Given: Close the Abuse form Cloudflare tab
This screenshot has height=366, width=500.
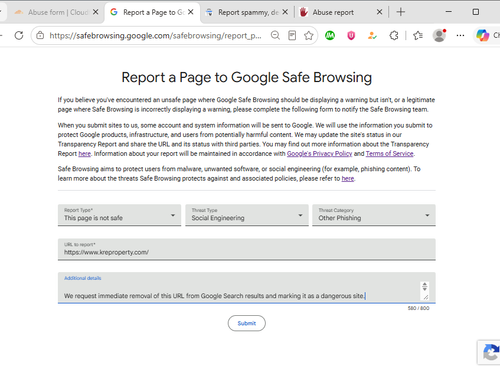Looking at the screenshot, I should click(x=96, y=12).
